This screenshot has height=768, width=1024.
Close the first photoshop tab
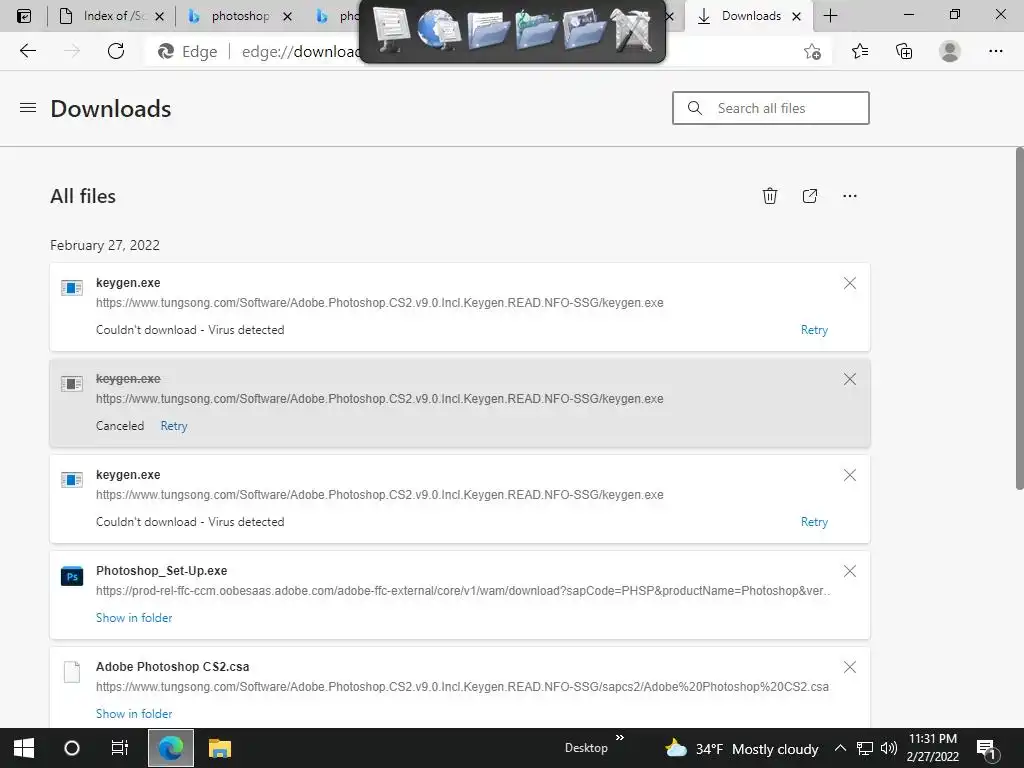coord(287,16)
